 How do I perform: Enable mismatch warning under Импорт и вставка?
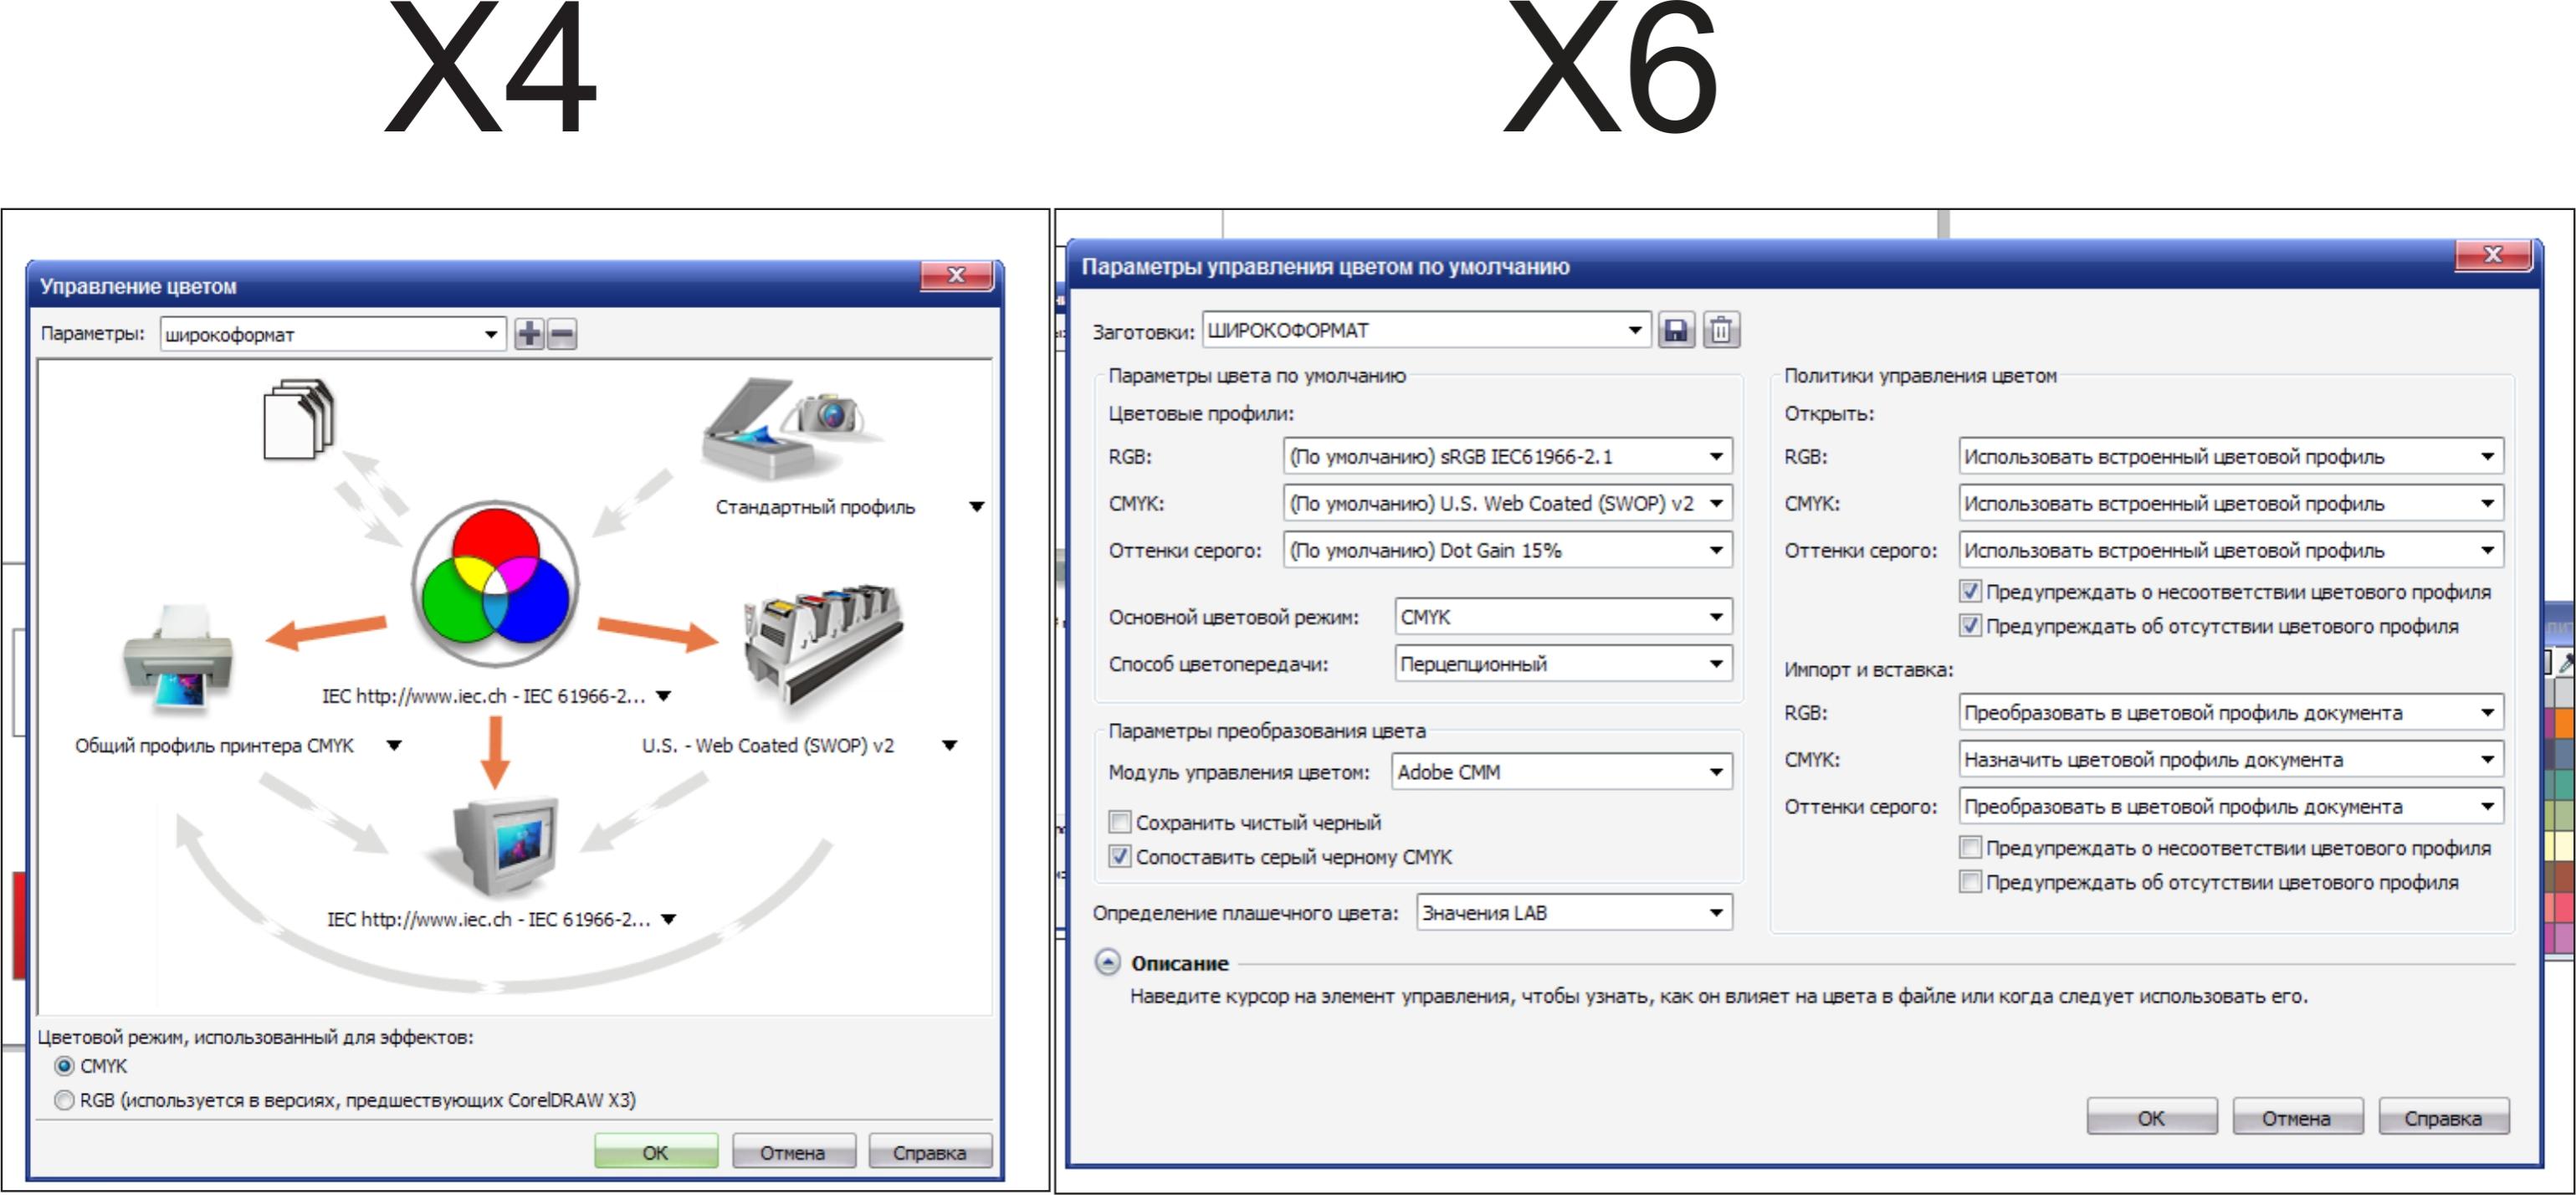click(1970, 848)
